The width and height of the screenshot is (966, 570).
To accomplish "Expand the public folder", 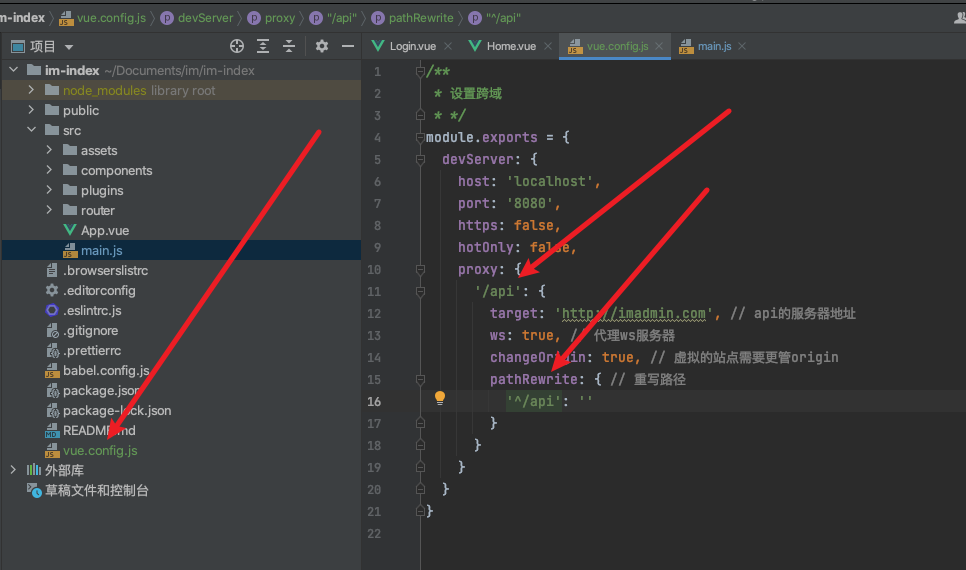I will click(x=31, y=110).
